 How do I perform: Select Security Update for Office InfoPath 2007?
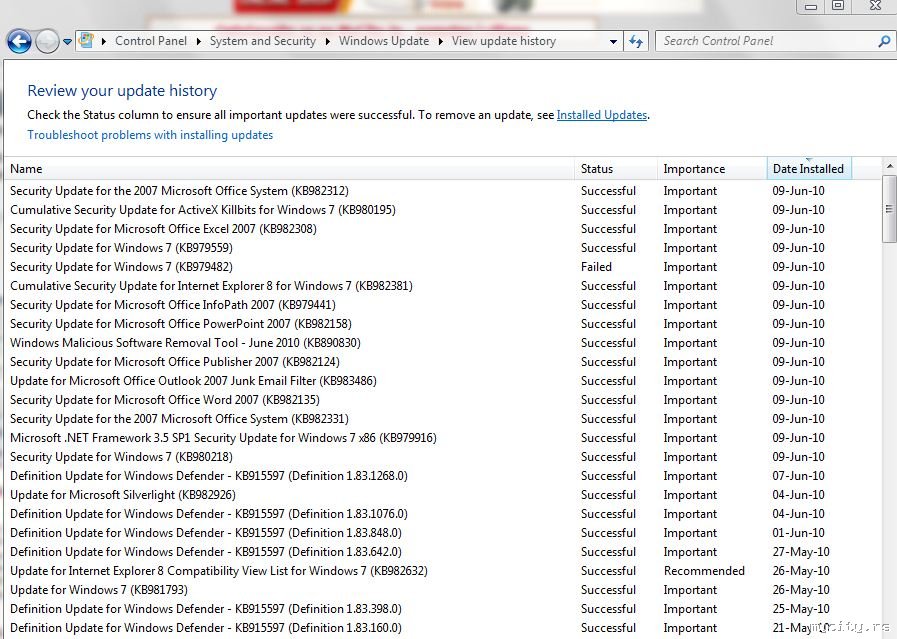point(443,305)
